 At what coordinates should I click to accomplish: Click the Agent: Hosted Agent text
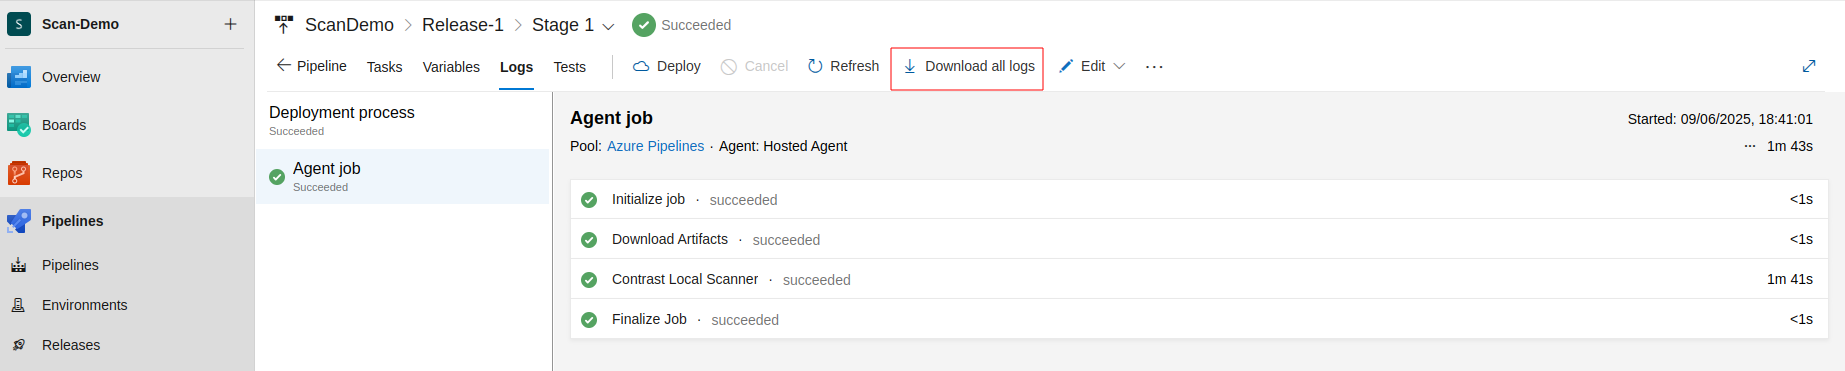783,146
